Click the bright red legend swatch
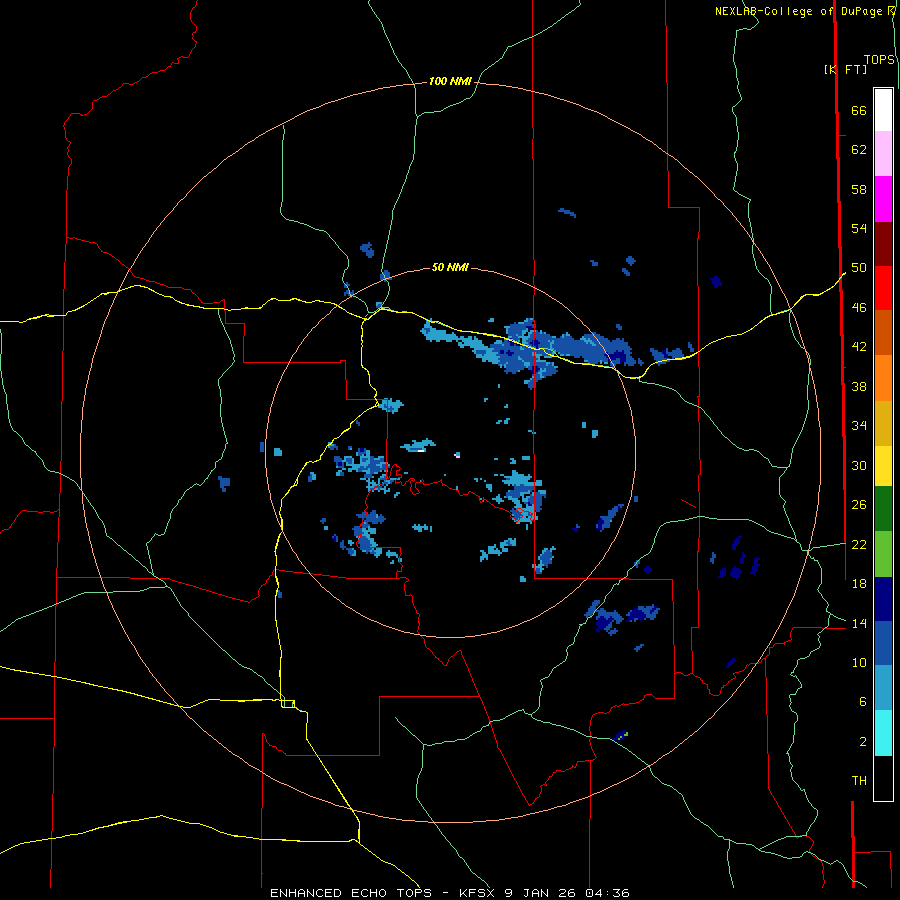This screenshot has width=900, height=900. point(883,288)
